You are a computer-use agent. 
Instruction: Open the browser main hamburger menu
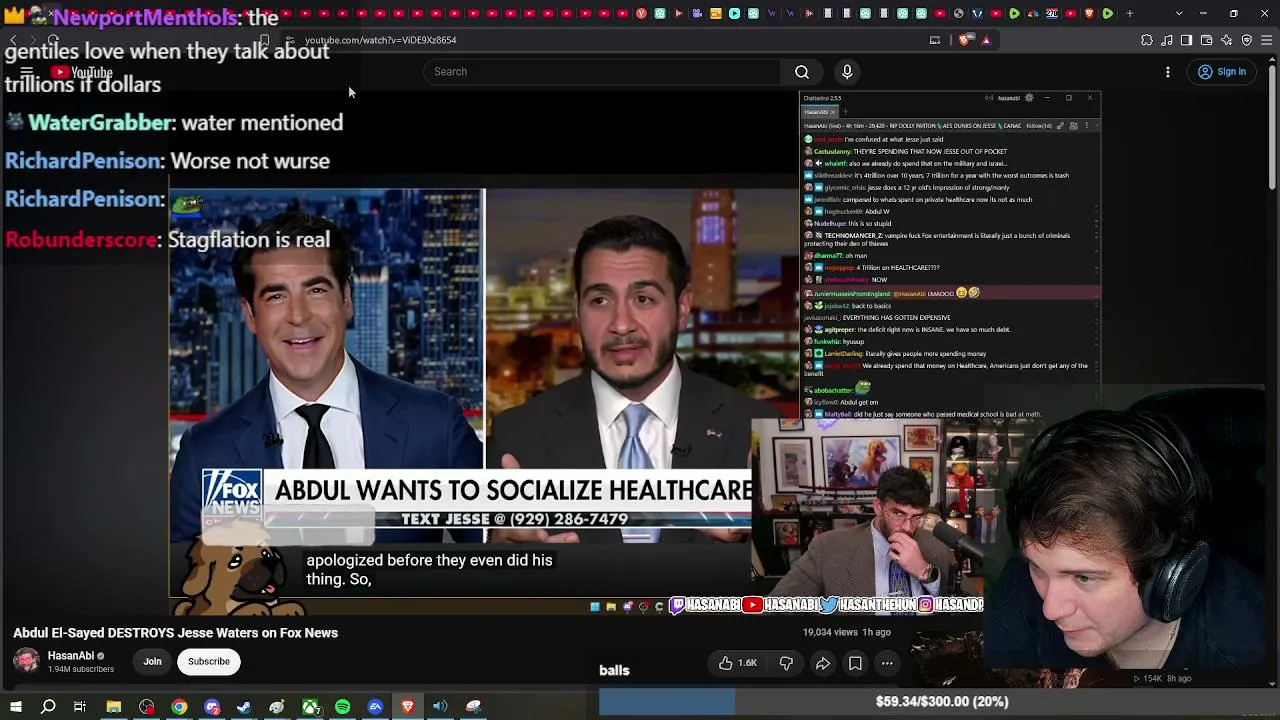pyautogui.click(x=1267, y=40)
